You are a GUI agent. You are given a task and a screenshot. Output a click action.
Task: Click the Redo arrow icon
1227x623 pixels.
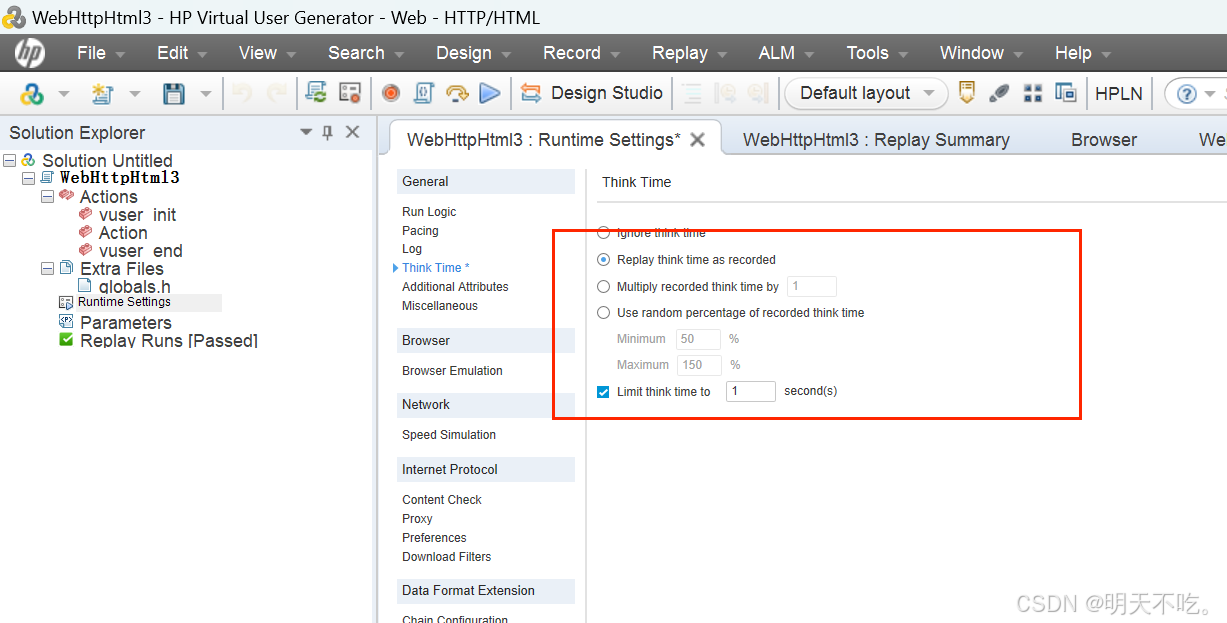click(x=277, y=94)
